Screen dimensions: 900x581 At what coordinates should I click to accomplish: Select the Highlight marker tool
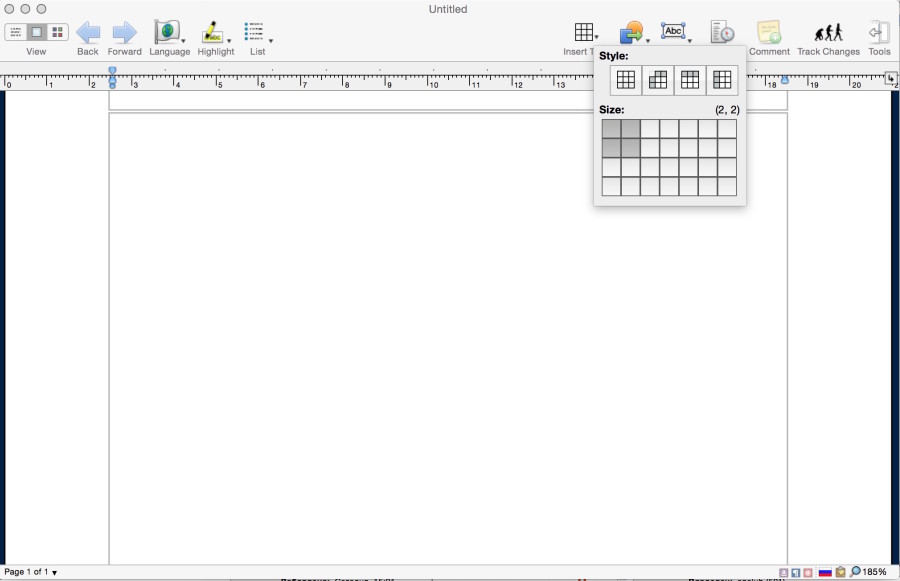(x=213, y=33)
